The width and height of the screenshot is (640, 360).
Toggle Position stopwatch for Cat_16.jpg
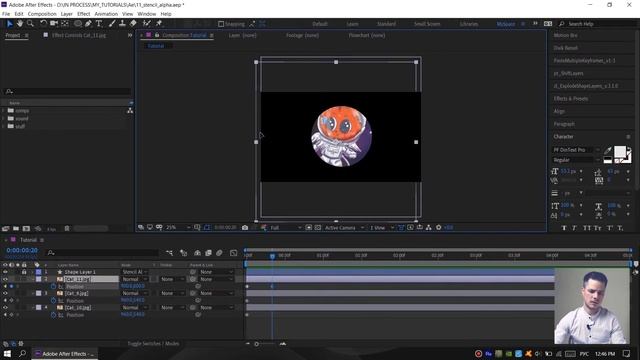(x=53, y=315)
